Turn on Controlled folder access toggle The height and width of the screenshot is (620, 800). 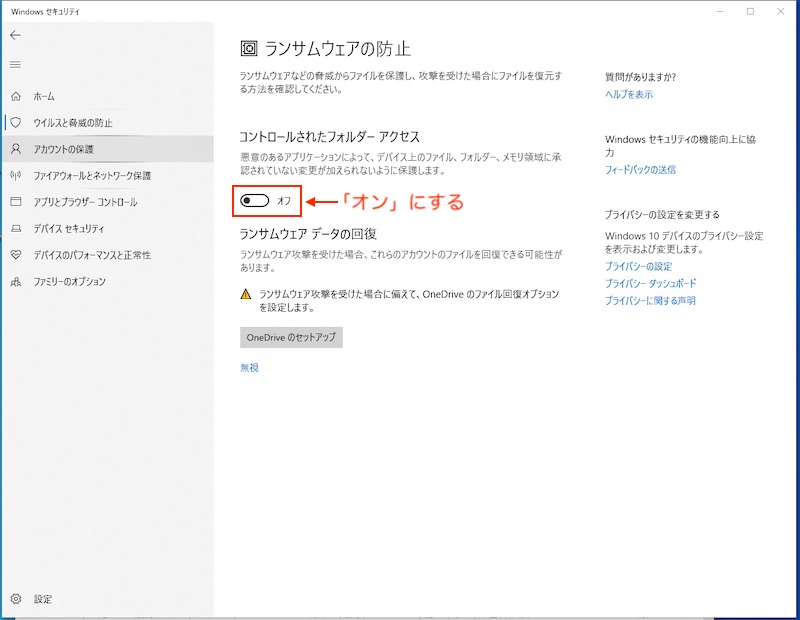tap(255, 201)
